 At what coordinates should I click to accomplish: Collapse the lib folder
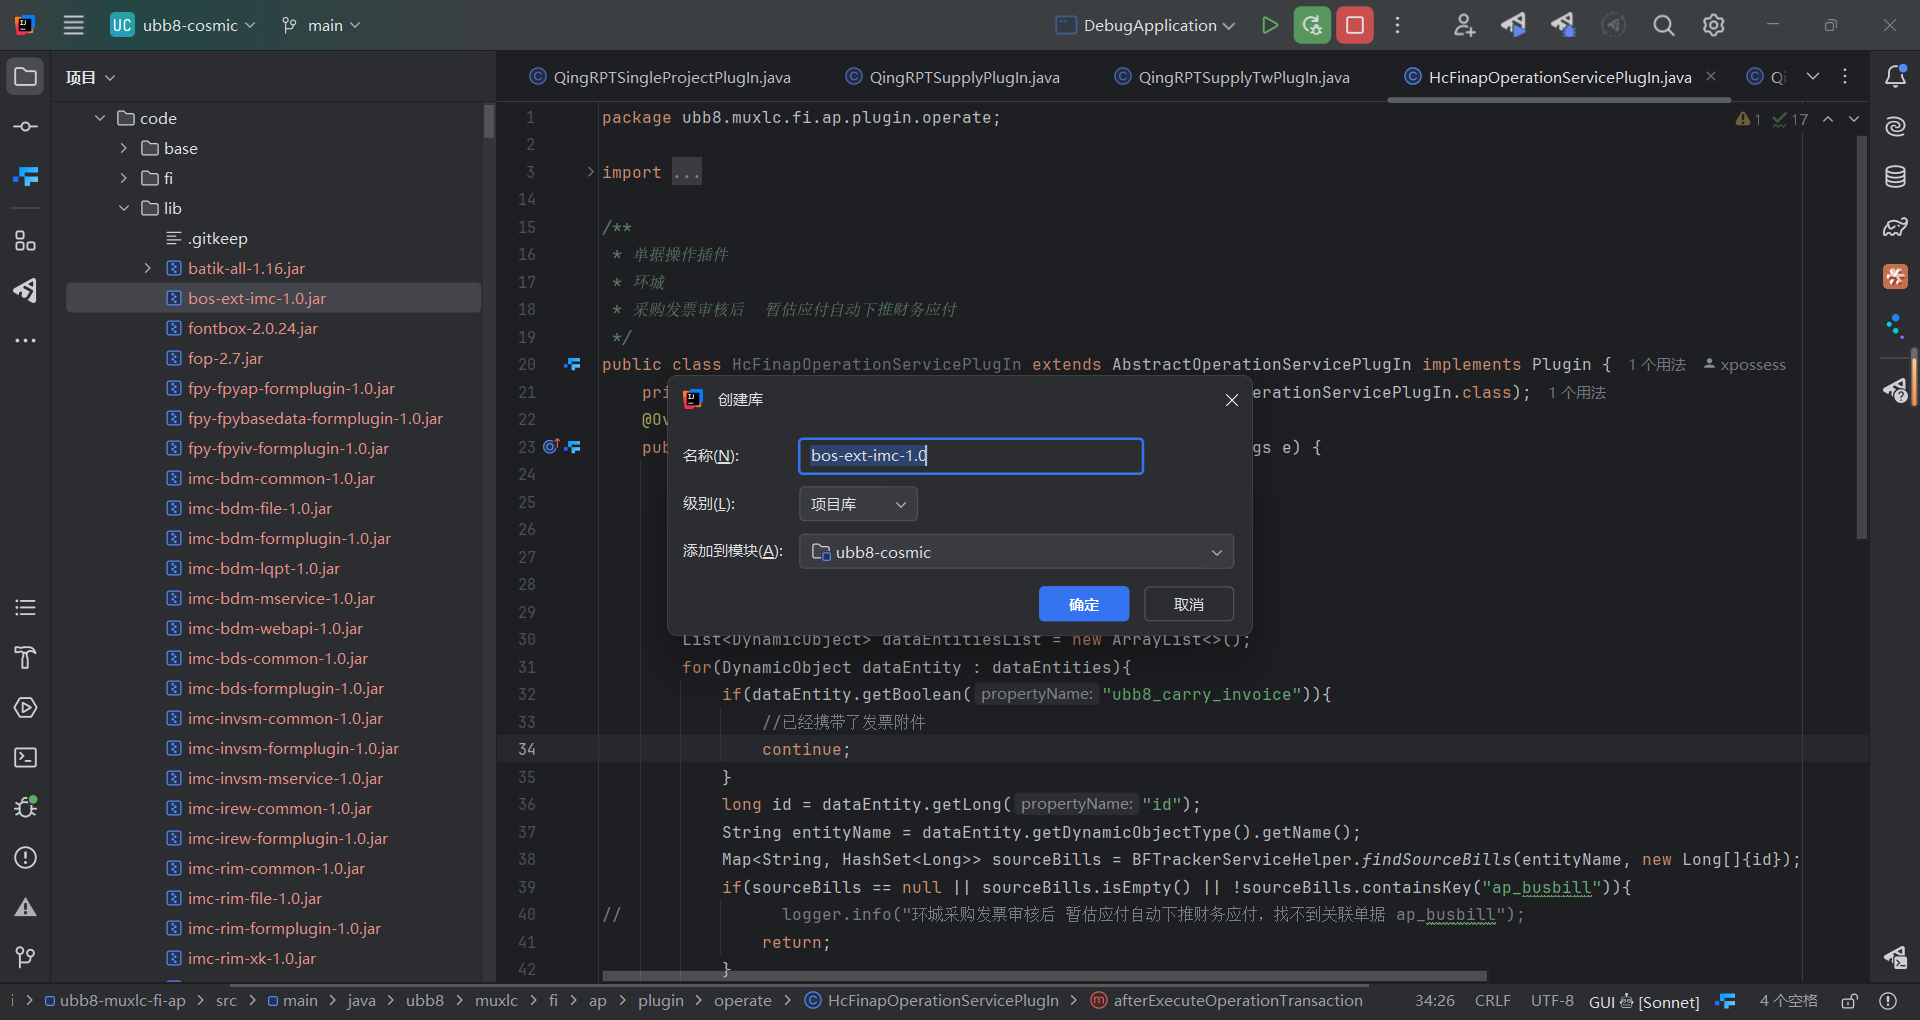[124, 208]
